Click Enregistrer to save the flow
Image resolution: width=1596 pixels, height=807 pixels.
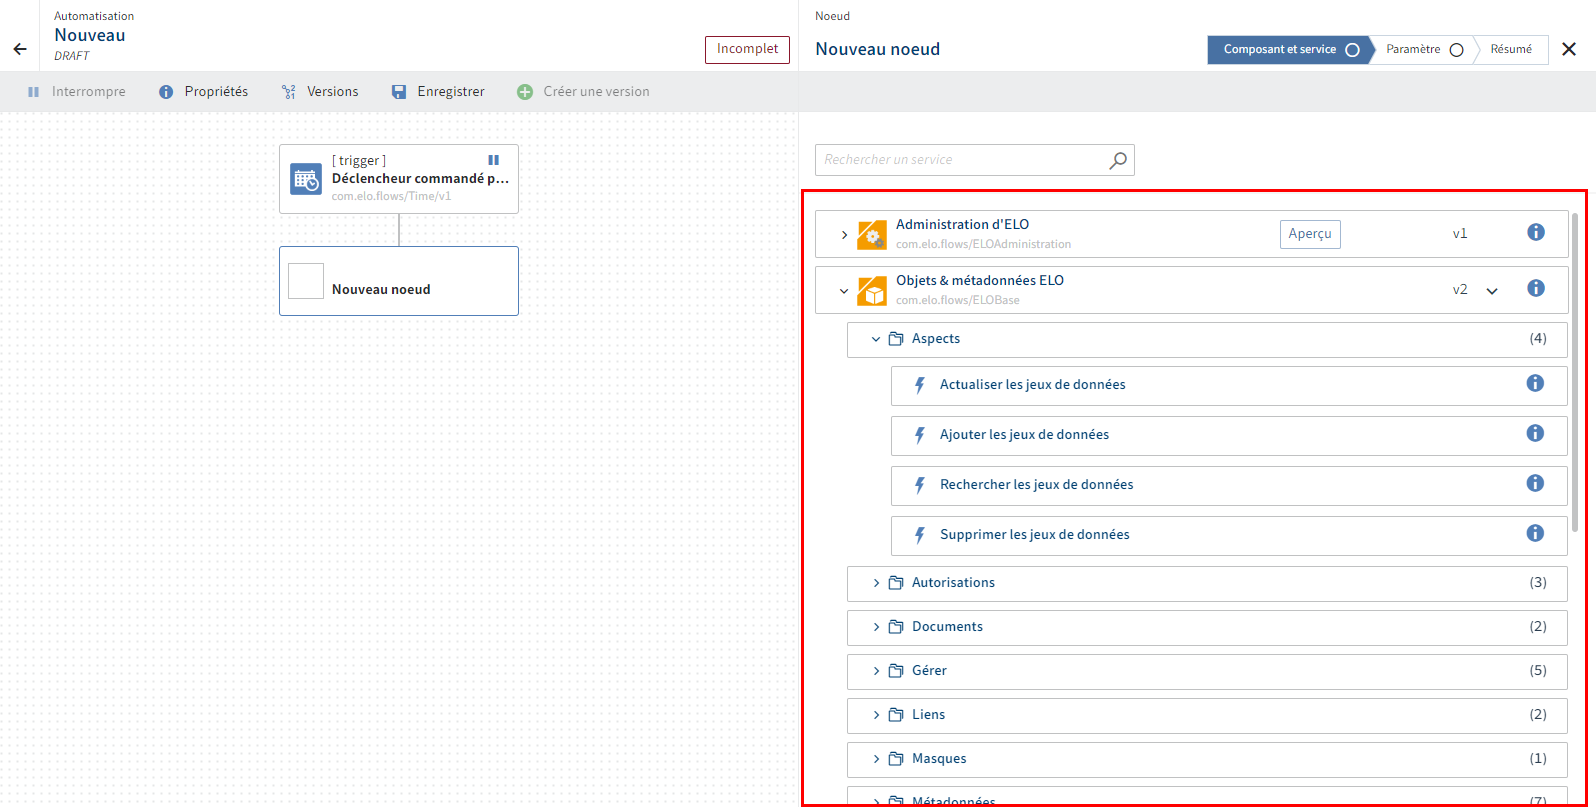click(x=438, y=92)
